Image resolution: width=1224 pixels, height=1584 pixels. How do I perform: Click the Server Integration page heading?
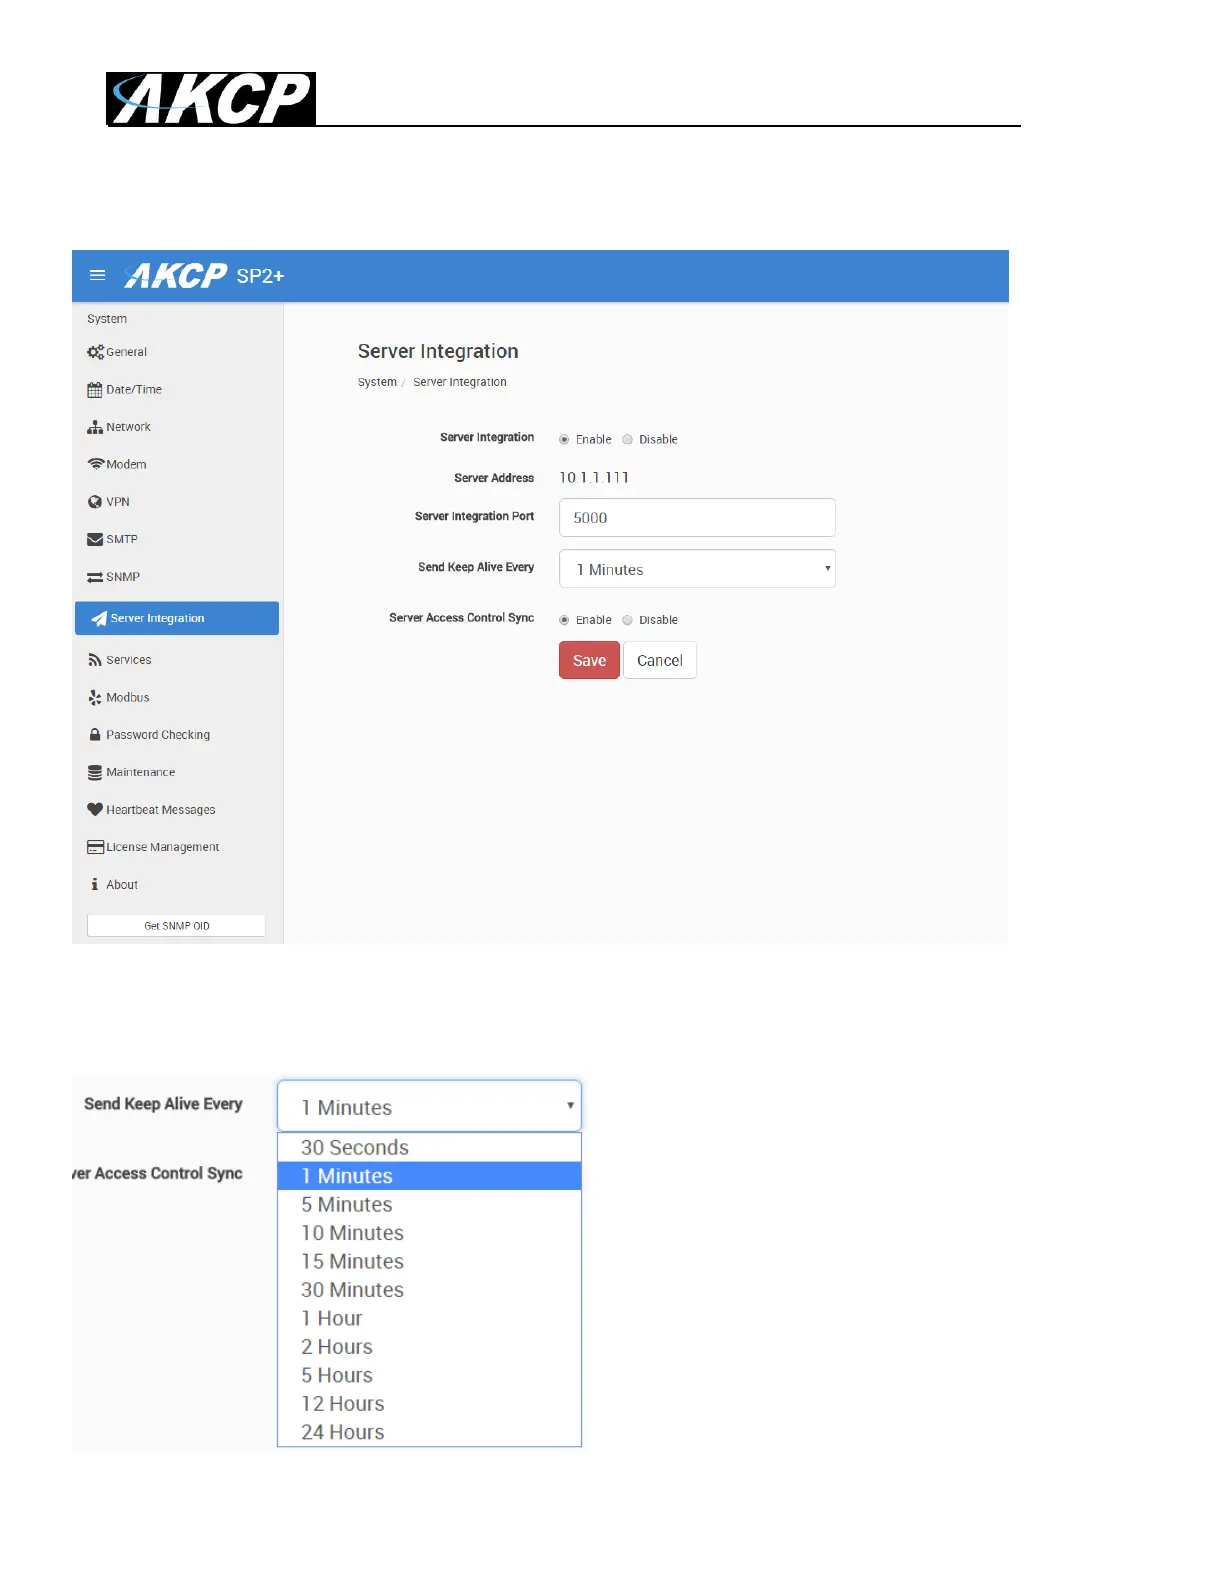click(438, 351)
